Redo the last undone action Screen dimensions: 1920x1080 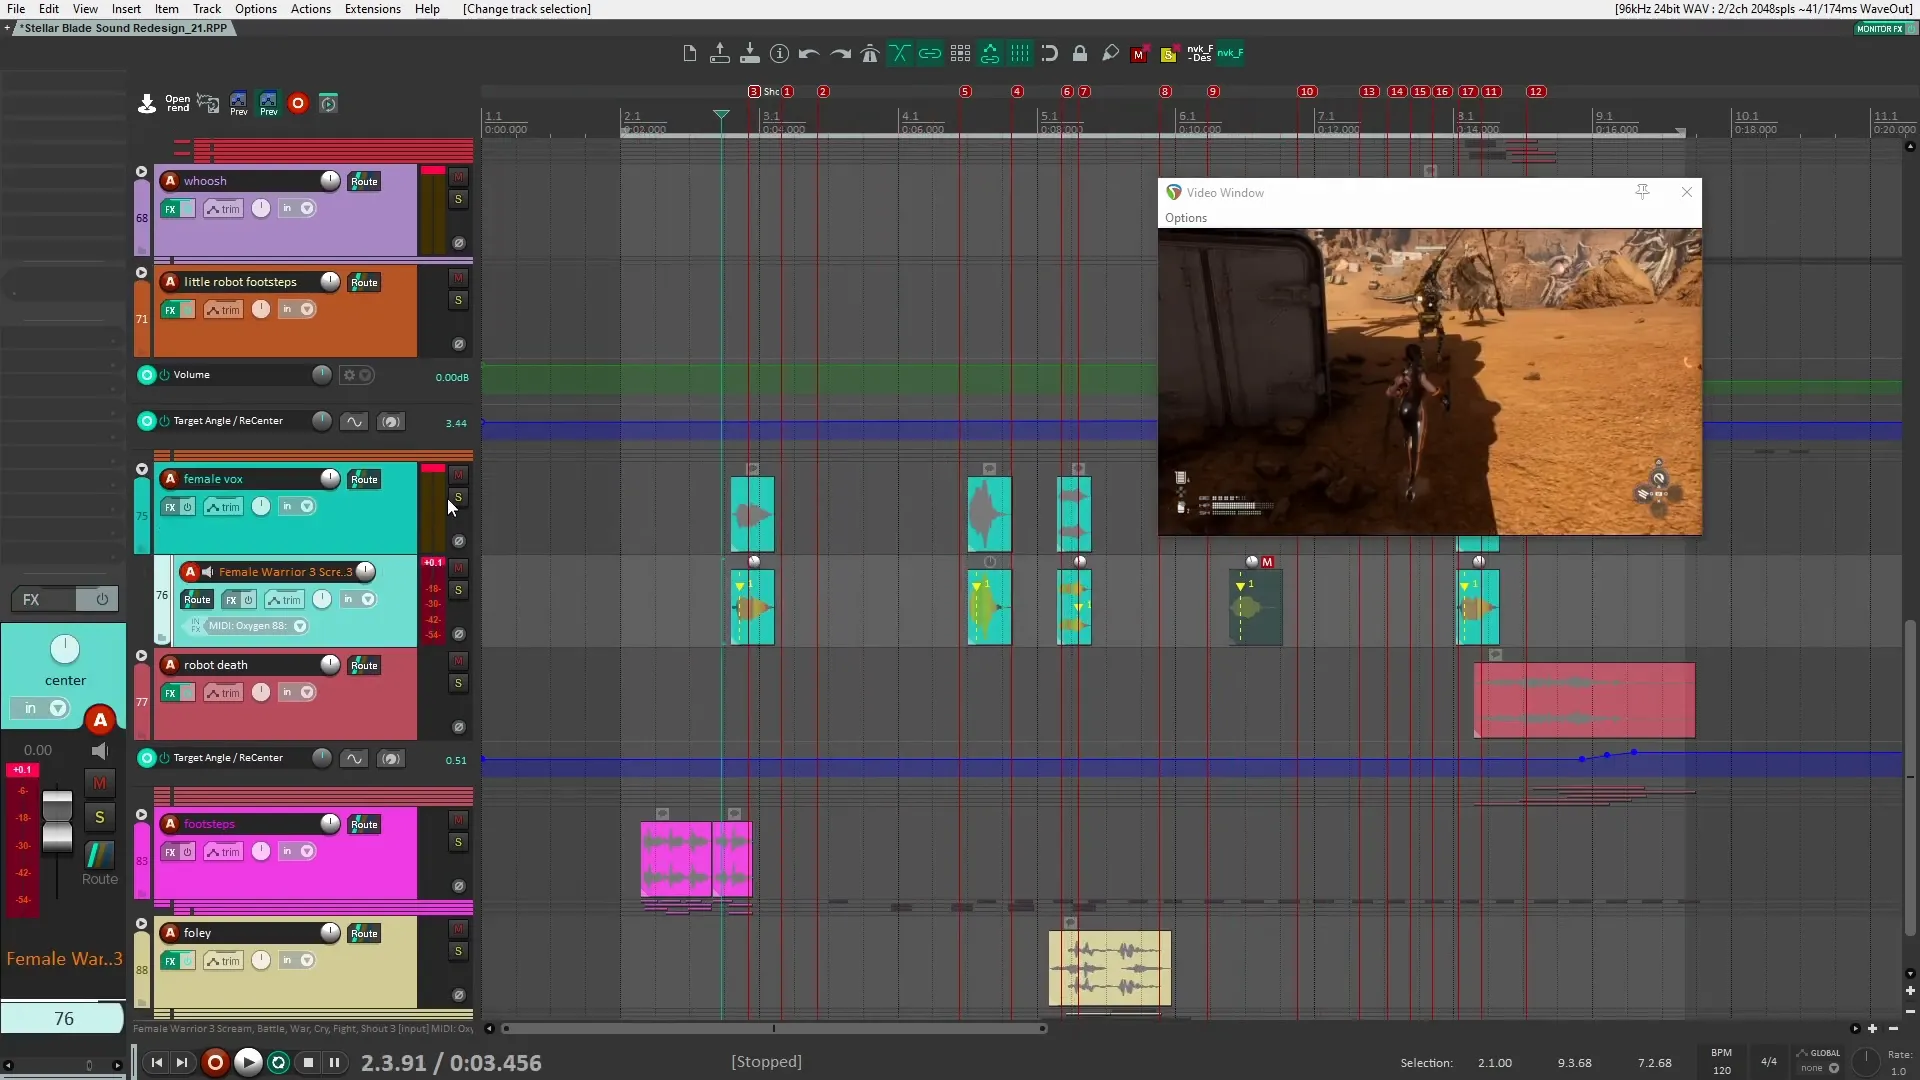pos(838,53)
